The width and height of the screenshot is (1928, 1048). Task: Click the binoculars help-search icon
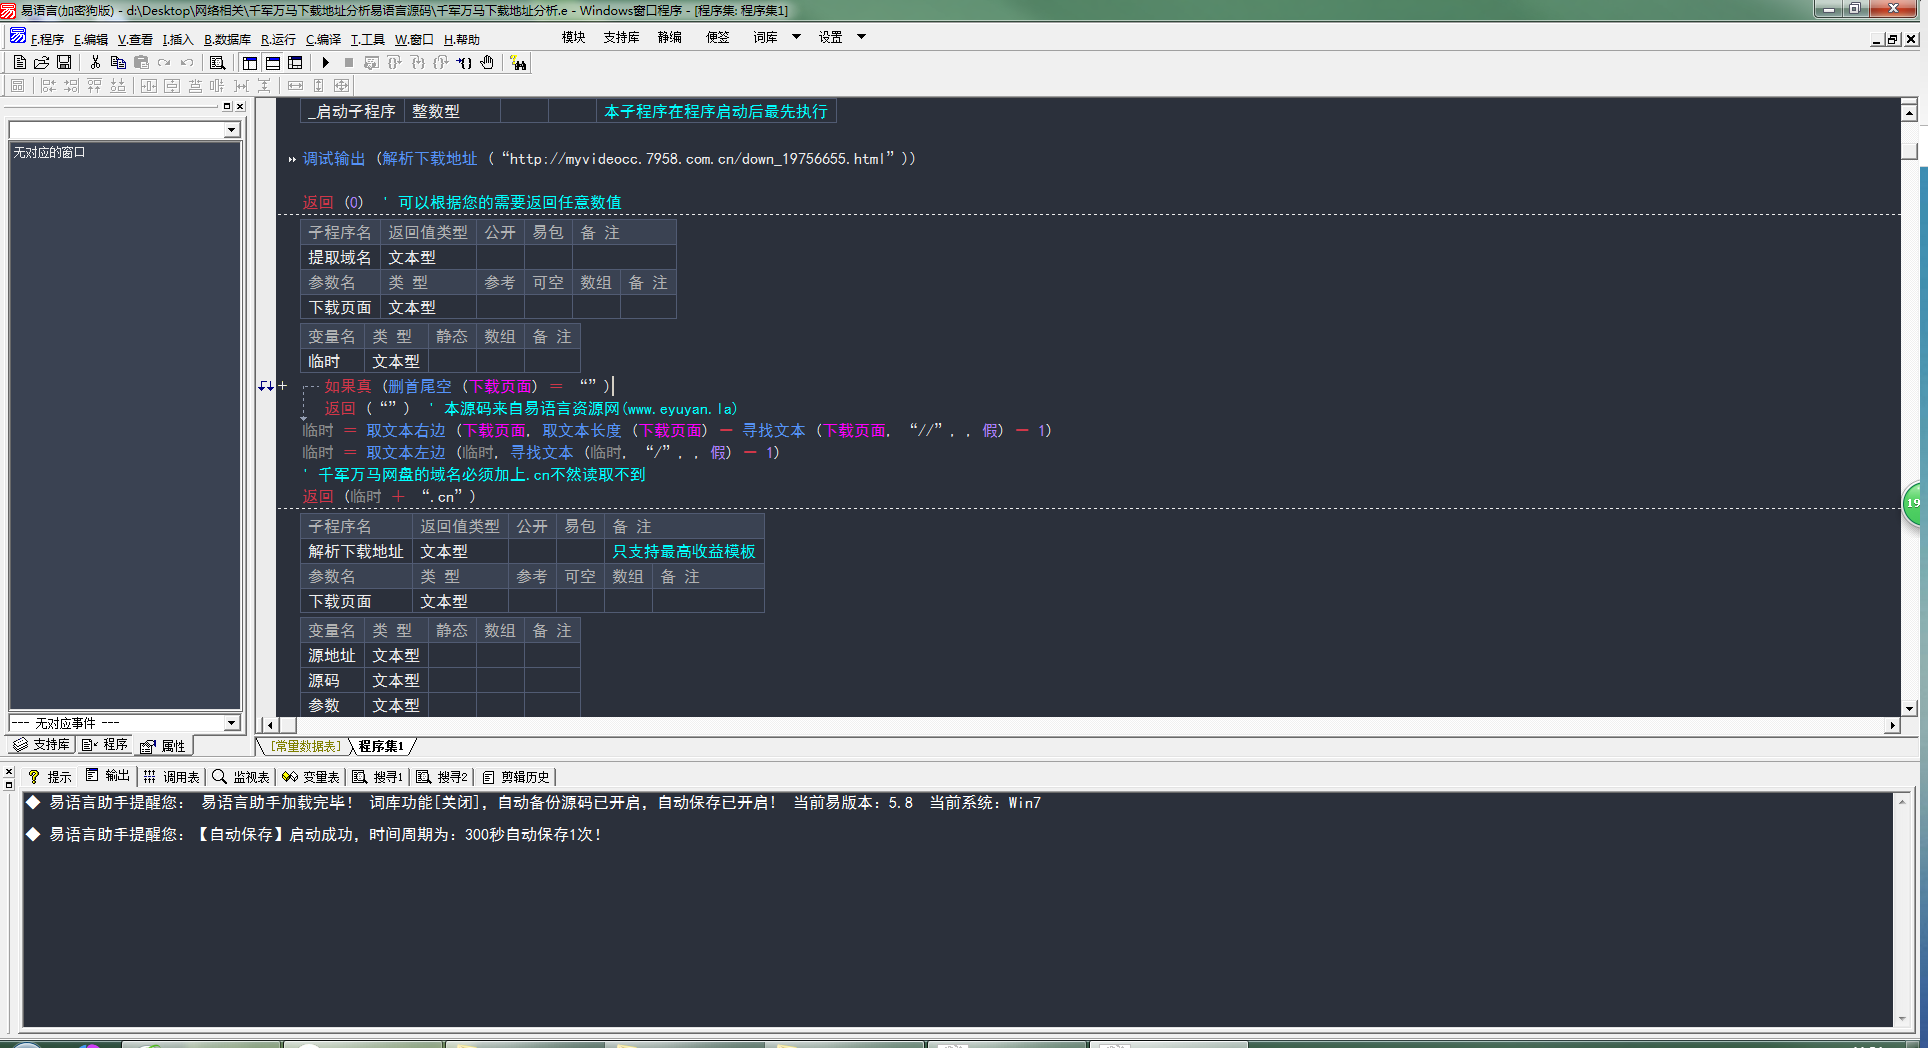pyautogui.click(x=518, y=63)
